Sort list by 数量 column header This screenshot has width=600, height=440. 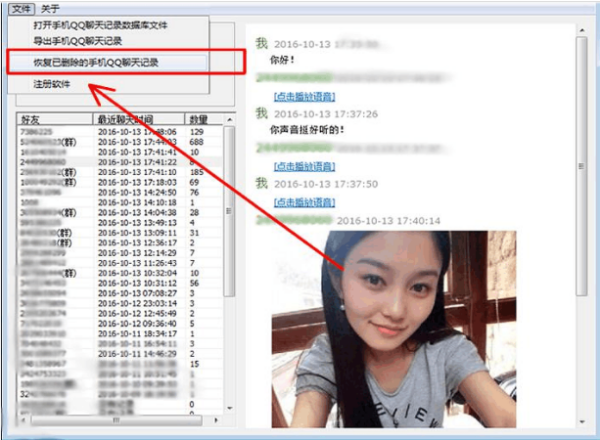(x=204, y=119)
